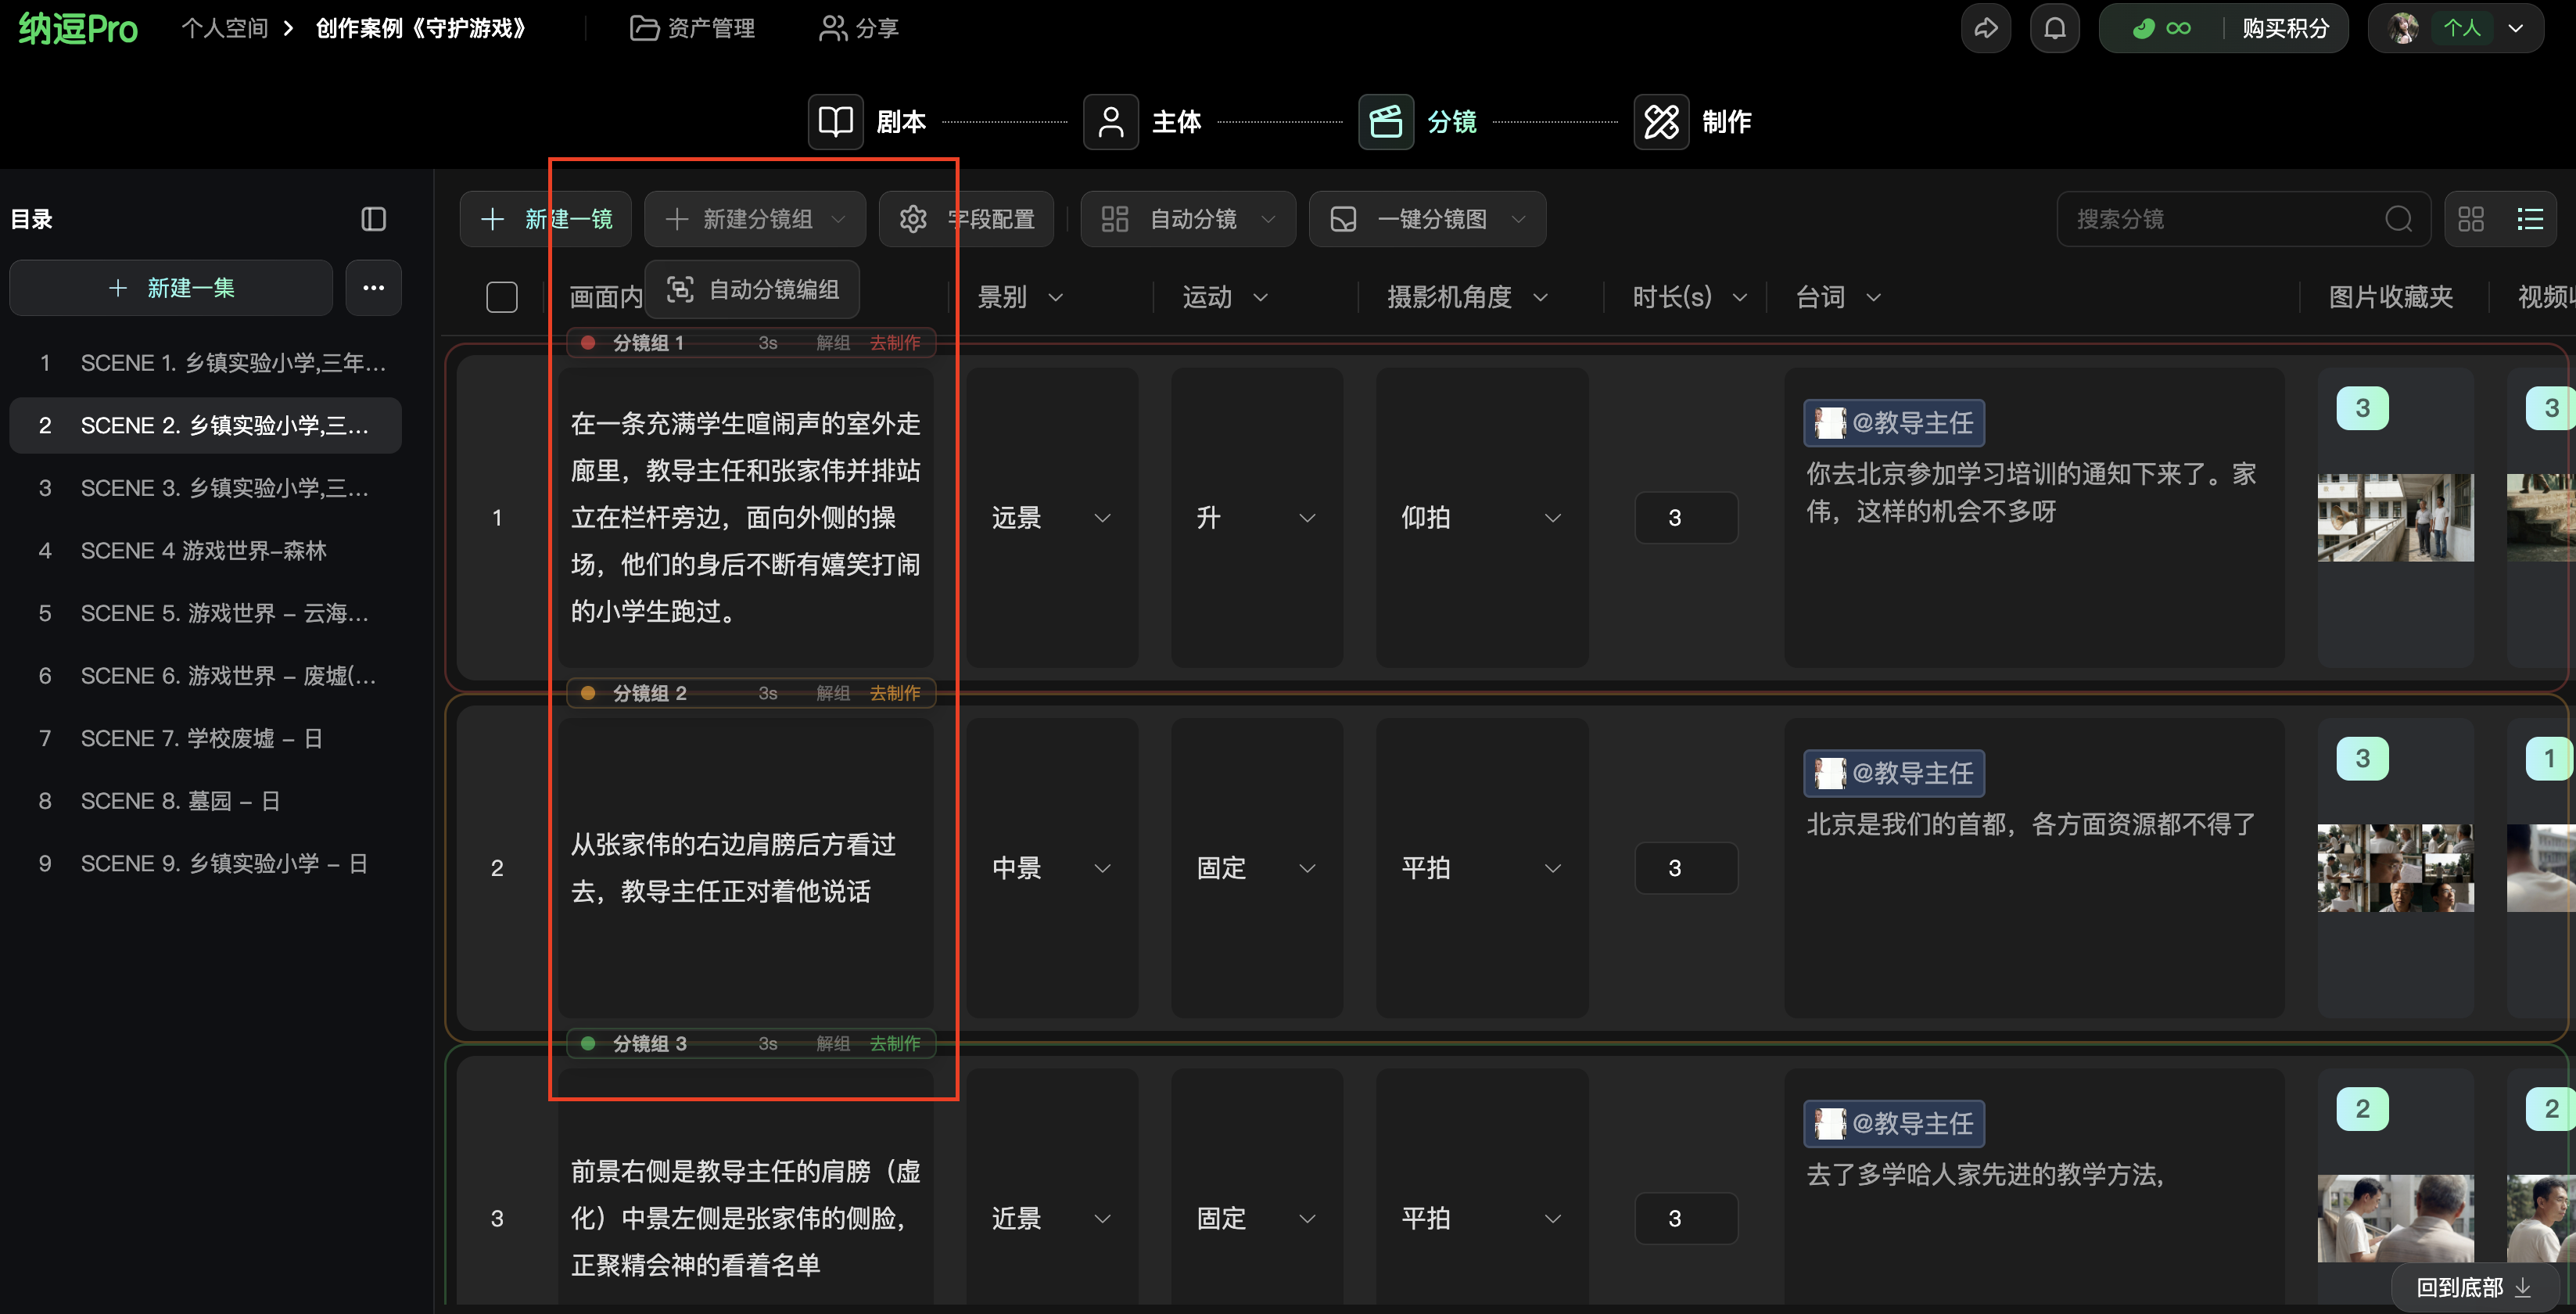Click the @教导主任 tag in row 2
Screen dimensions: 2576x1314
tap(1894, 773)
